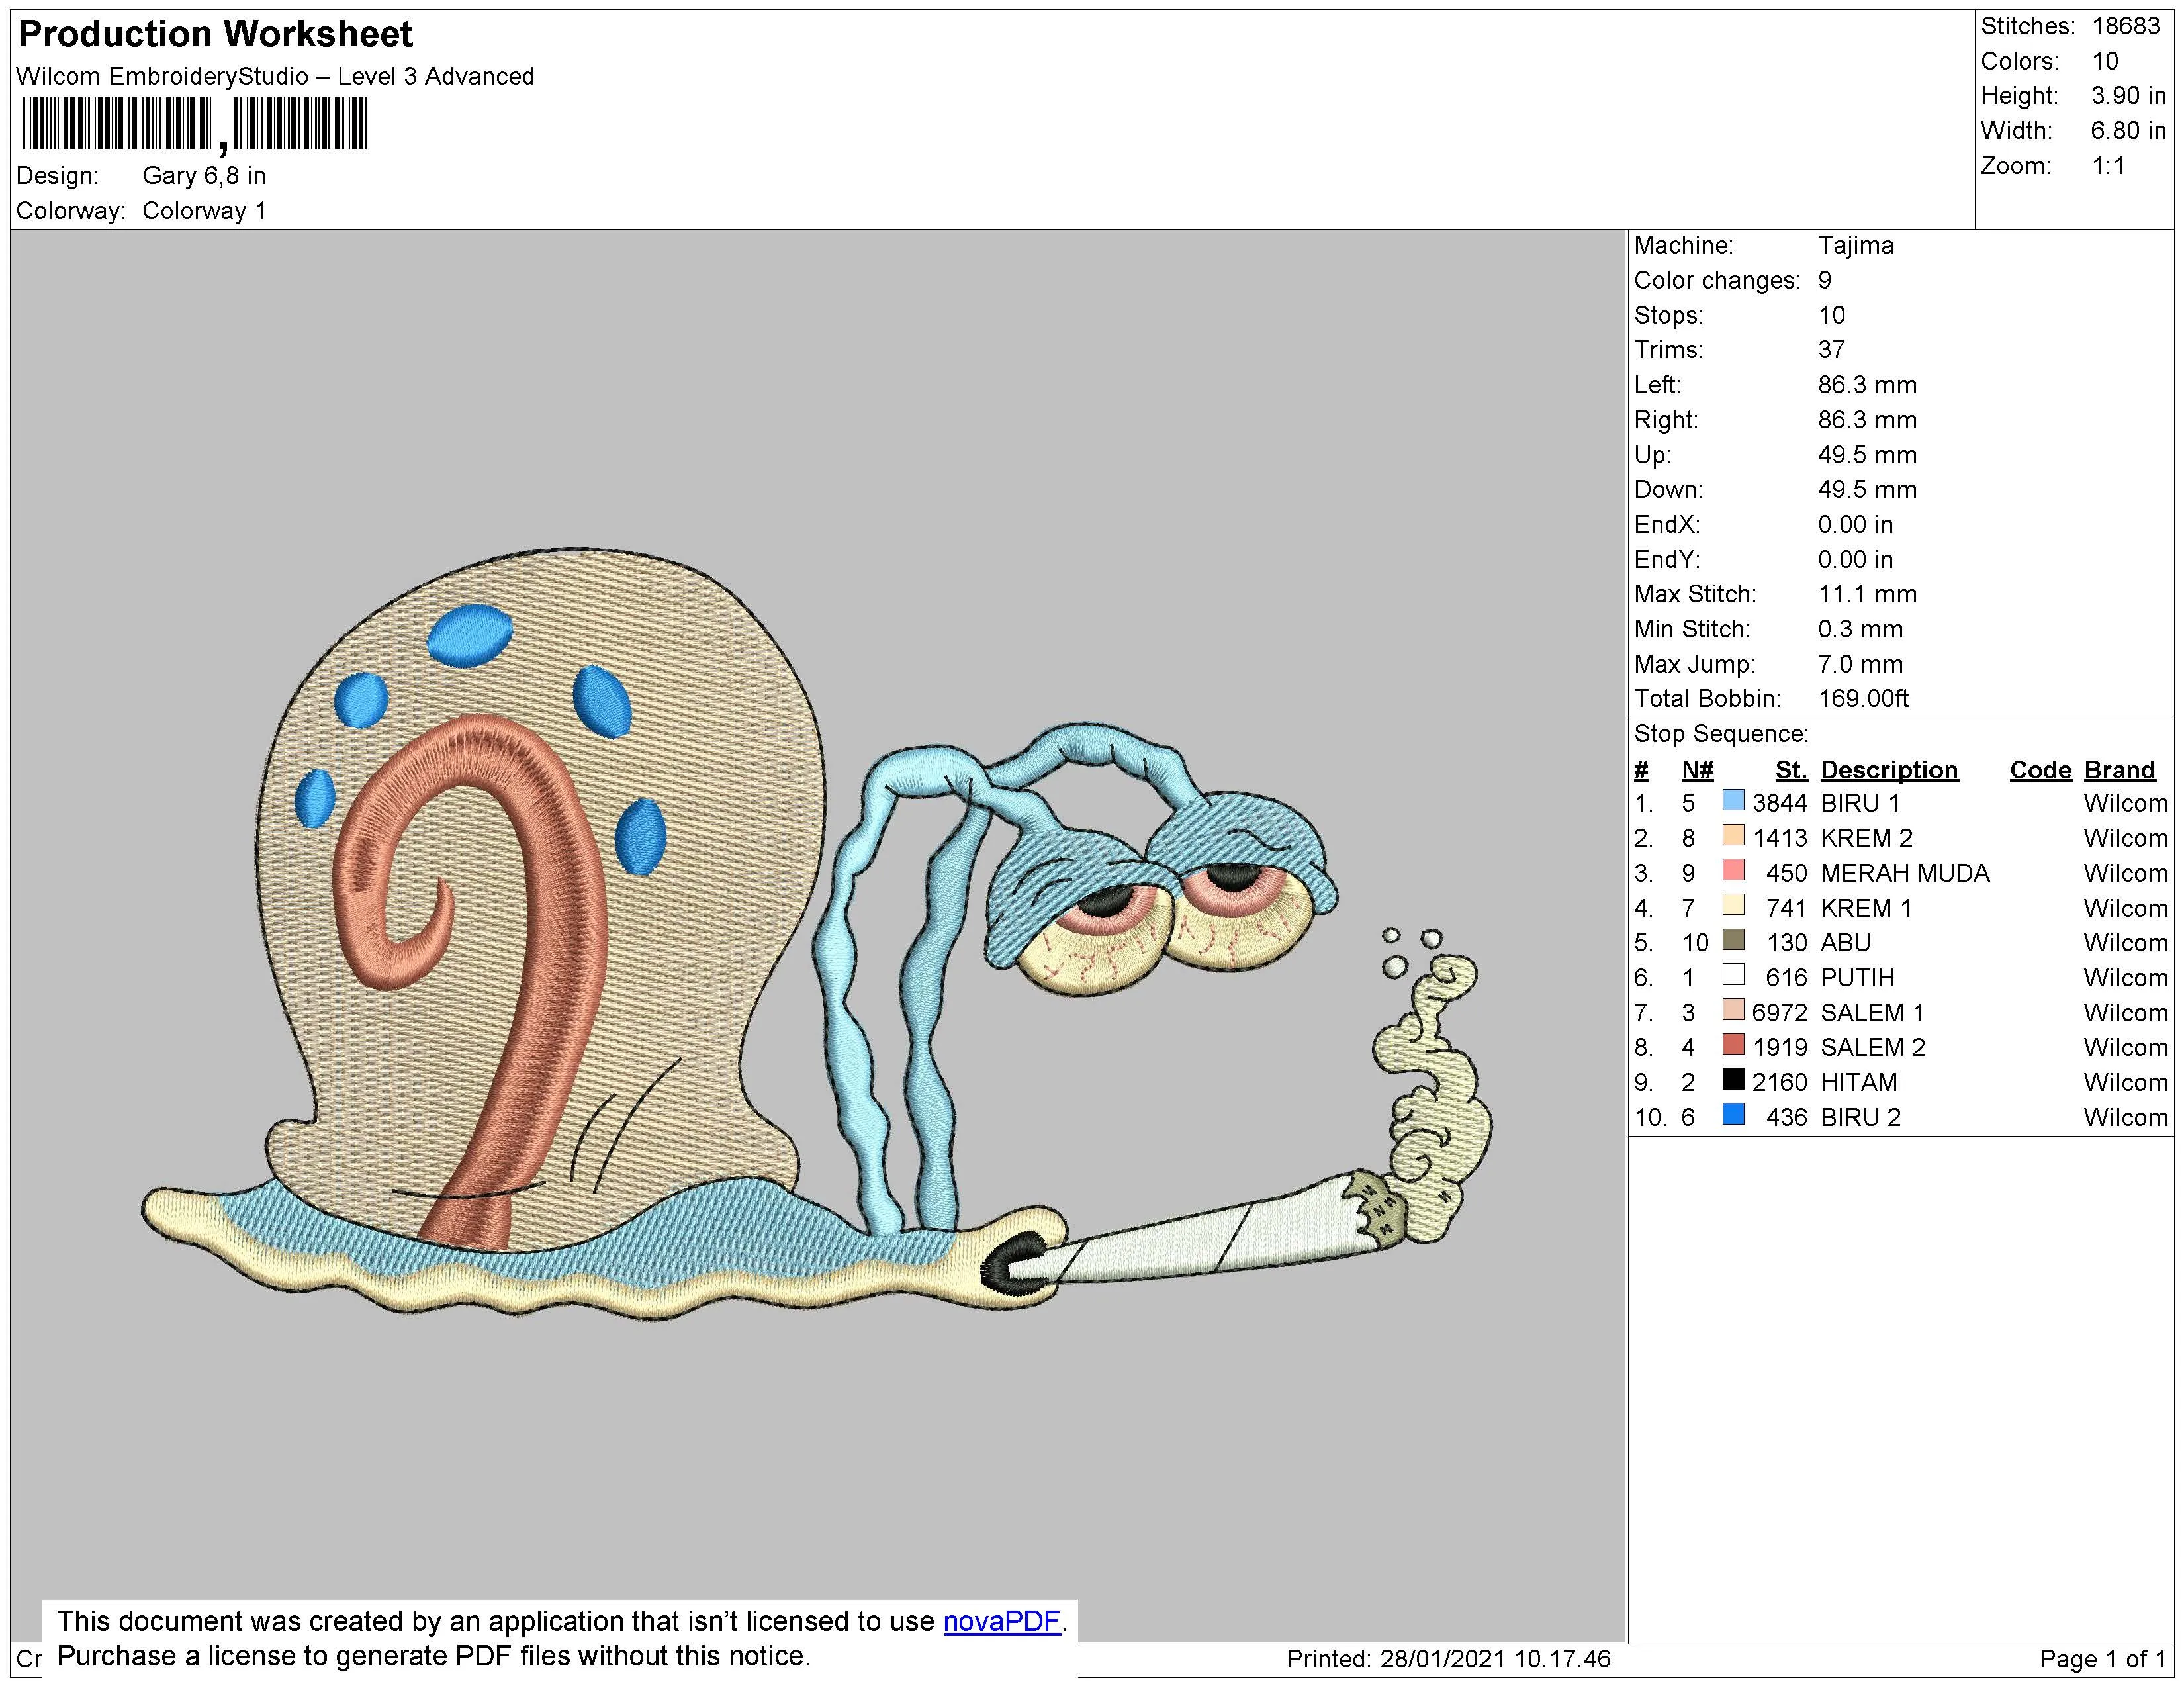
Task: Click the stitch count 18683
Action: point(2126,26)
